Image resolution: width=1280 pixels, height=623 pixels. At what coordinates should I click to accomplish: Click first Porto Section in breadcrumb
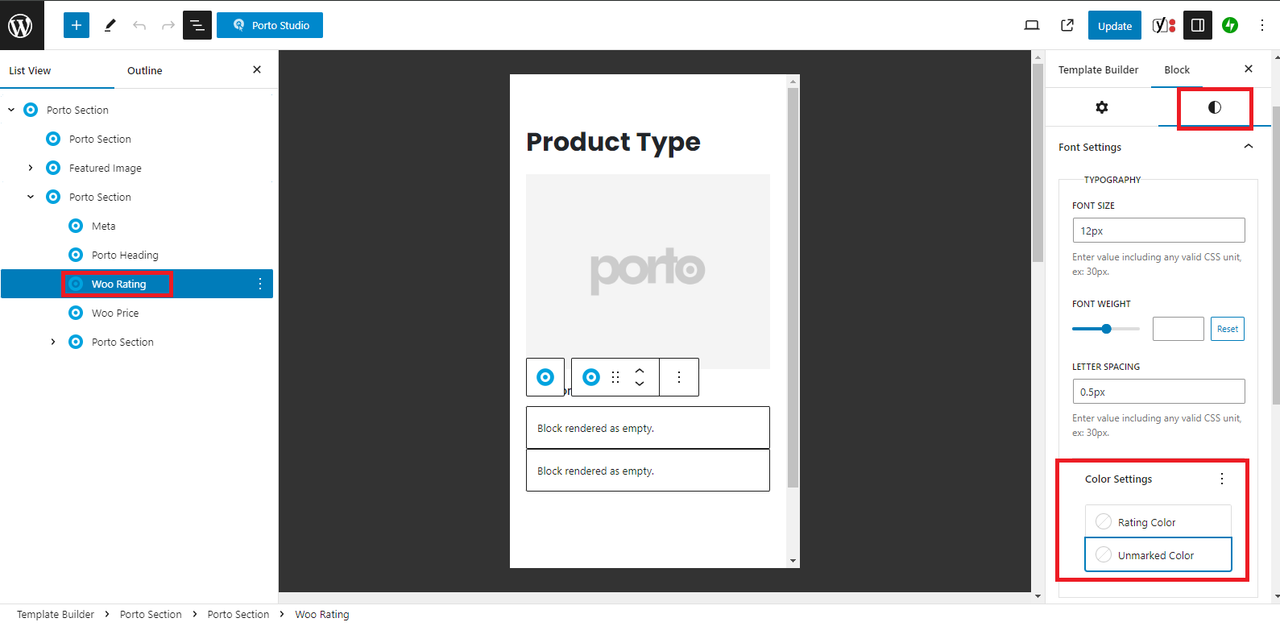[151, 614]
